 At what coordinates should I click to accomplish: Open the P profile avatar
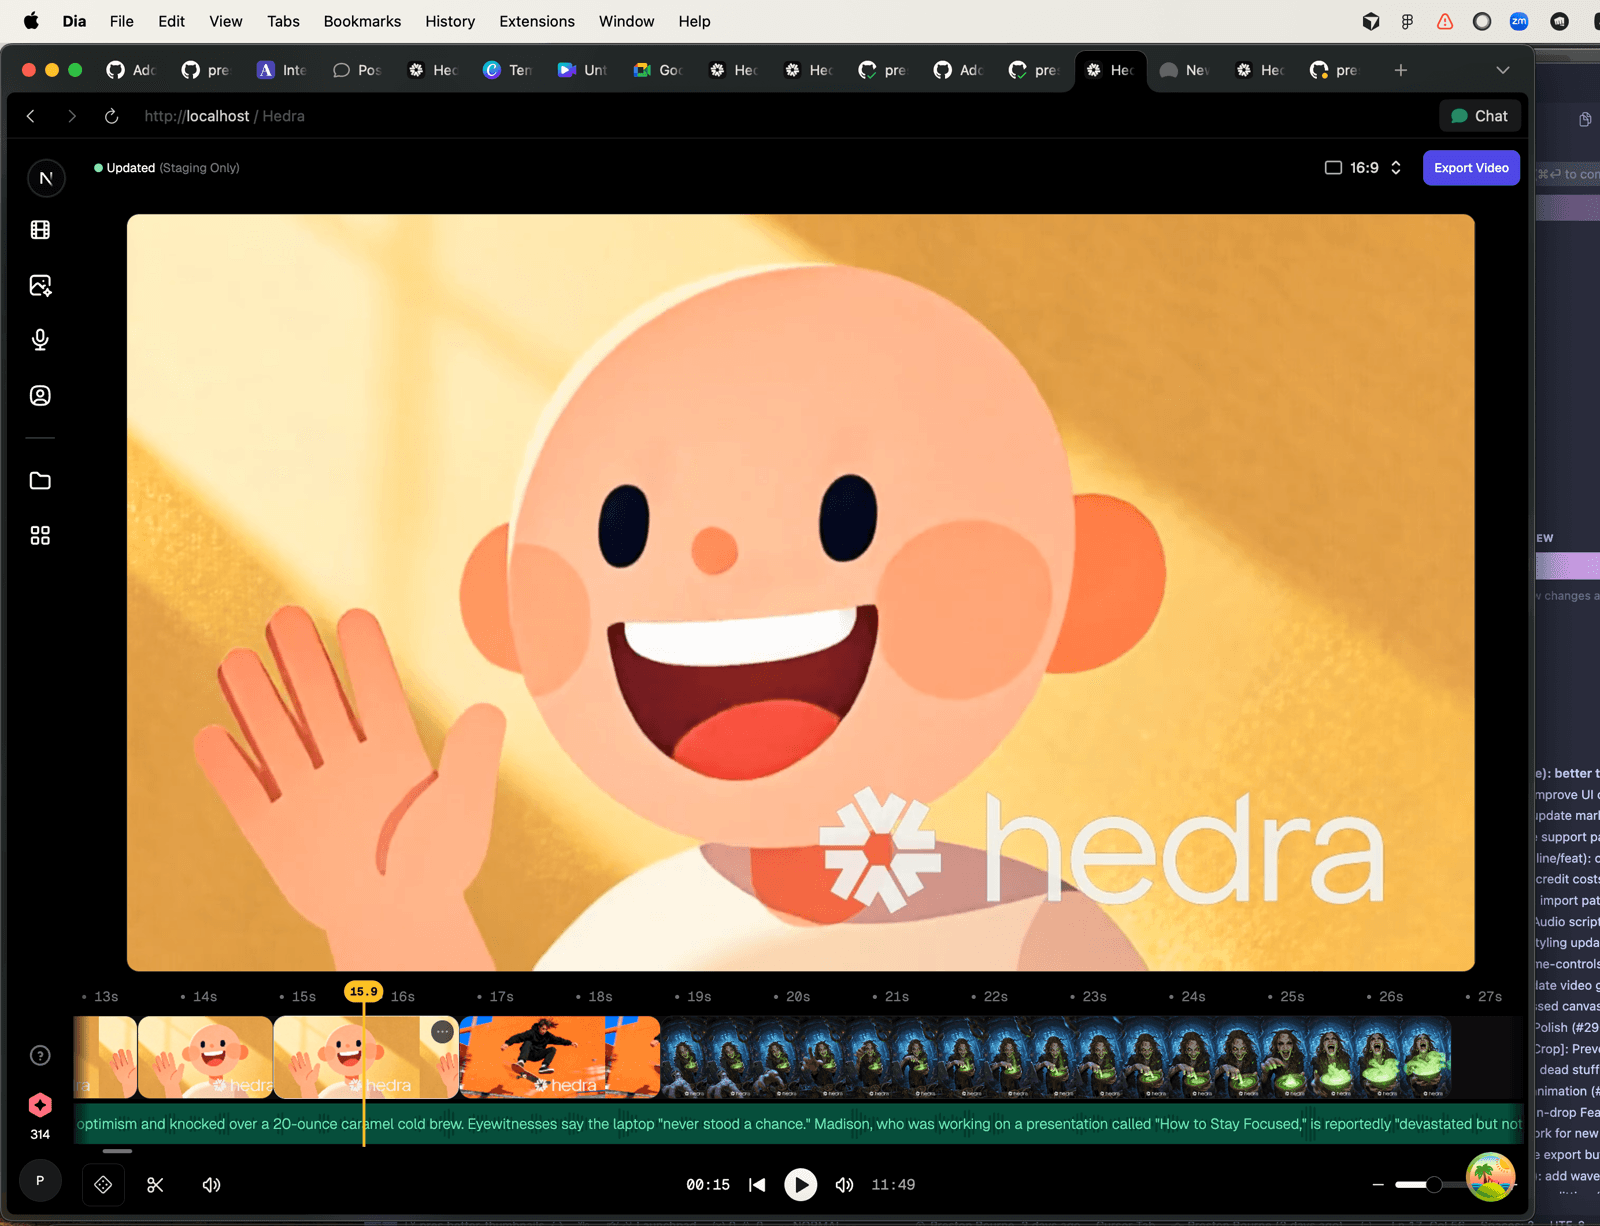coord(40,1181)
